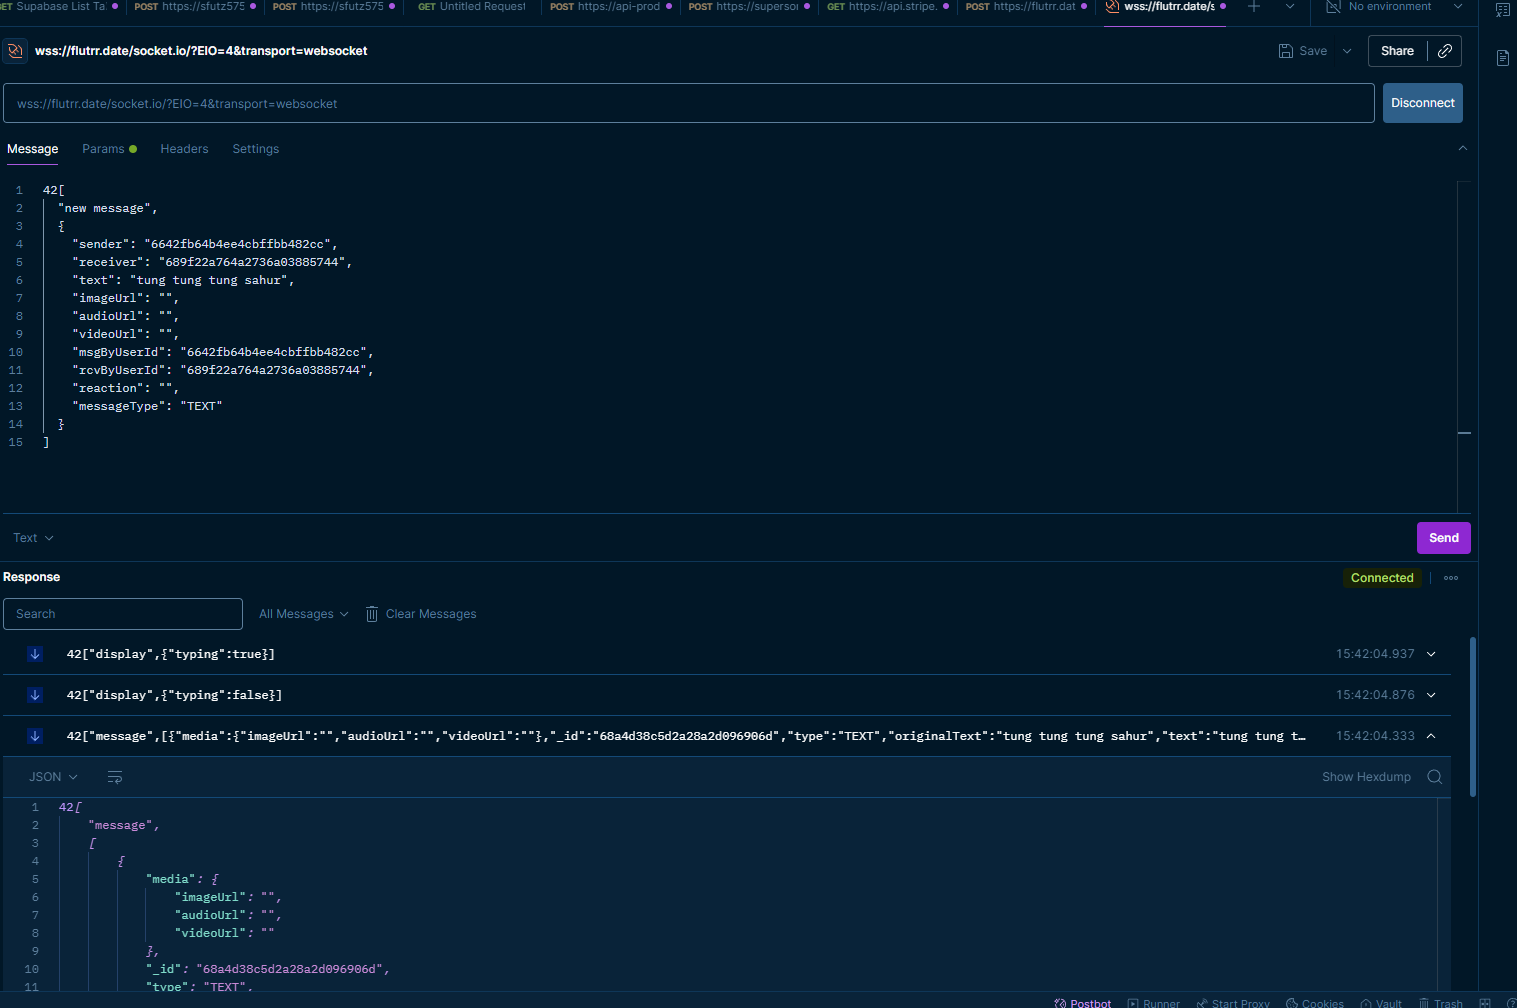Screen dimensions: 1517x1008
Task: Switch to the Settings tab
Action: click(x=256, y=149)
